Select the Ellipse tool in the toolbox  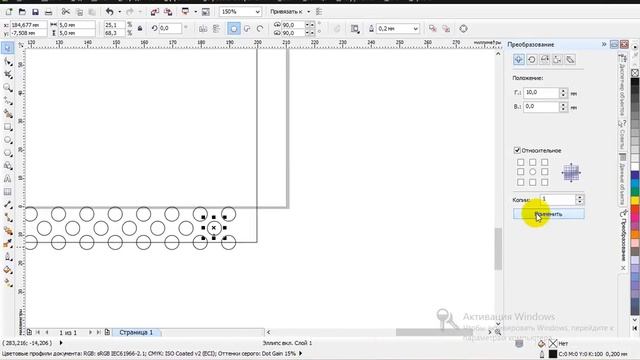[x=7, y=140]
